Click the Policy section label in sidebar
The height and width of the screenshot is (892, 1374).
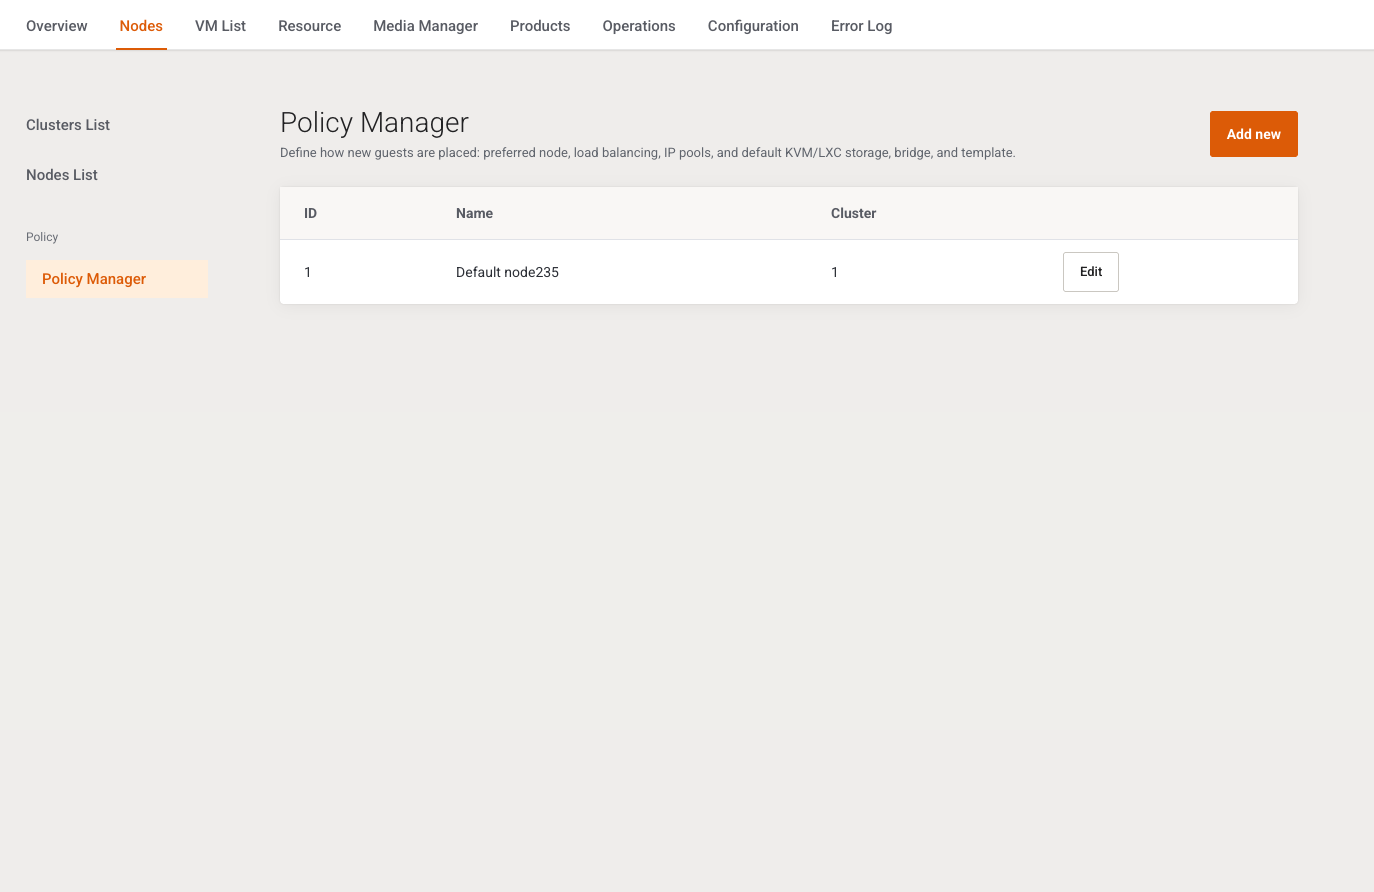click(42, 237)
